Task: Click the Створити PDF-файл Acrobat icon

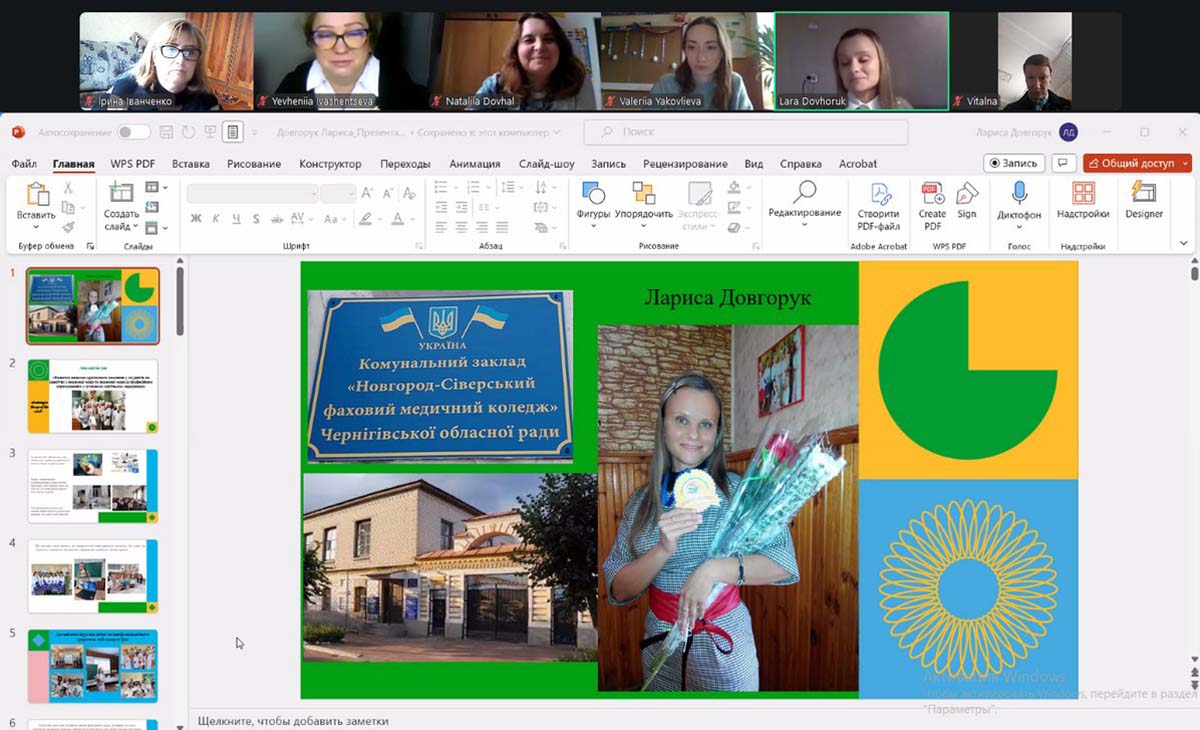Action: pos(879,194)
